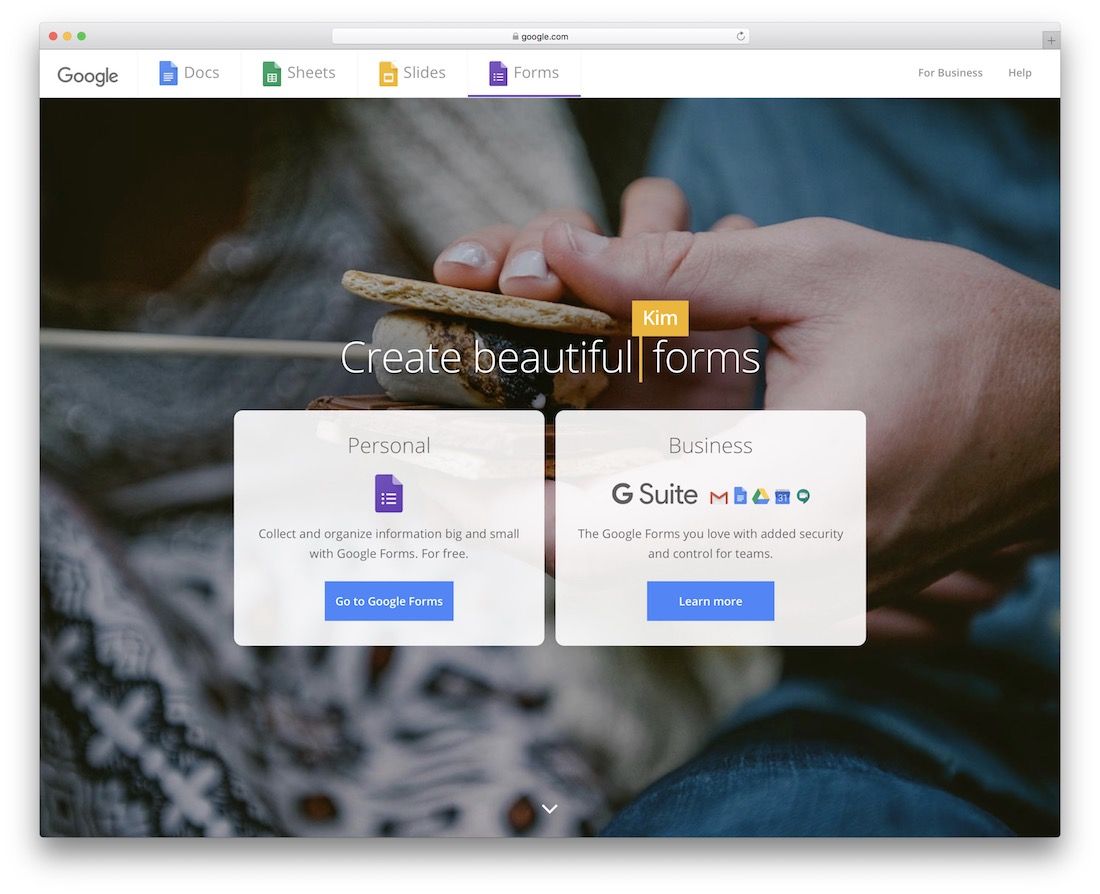
Task: Click the Create beautiful forms headline
Action: (x=550, y=357)
